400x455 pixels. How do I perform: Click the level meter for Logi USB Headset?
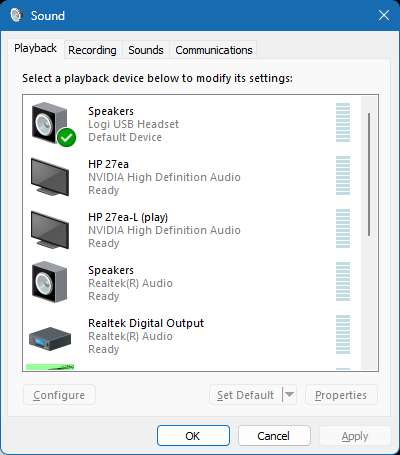click(343, 122)
